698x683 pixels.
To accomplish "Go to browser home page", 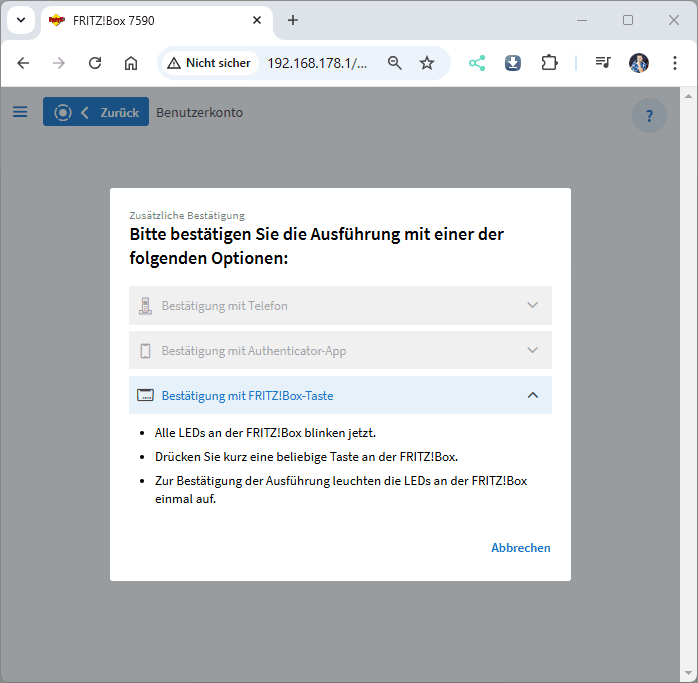I will pos(131,63).
